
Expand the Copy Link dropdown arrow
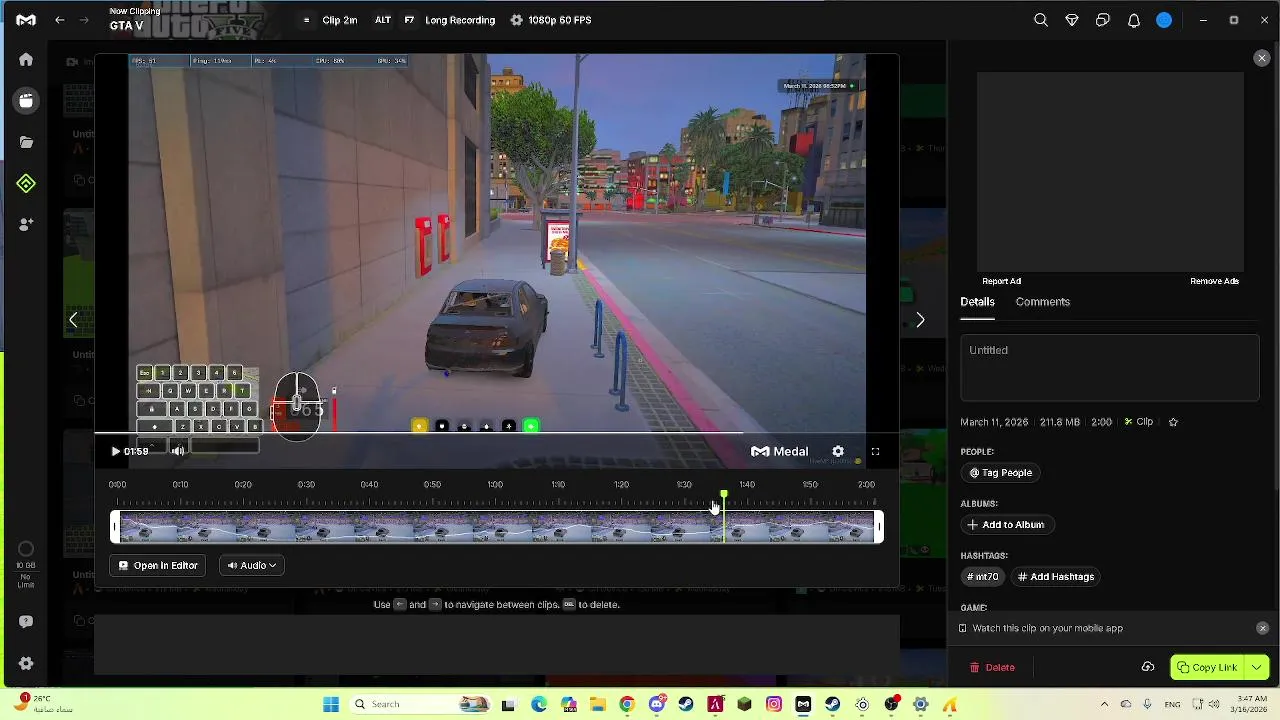pos(1257,667)
